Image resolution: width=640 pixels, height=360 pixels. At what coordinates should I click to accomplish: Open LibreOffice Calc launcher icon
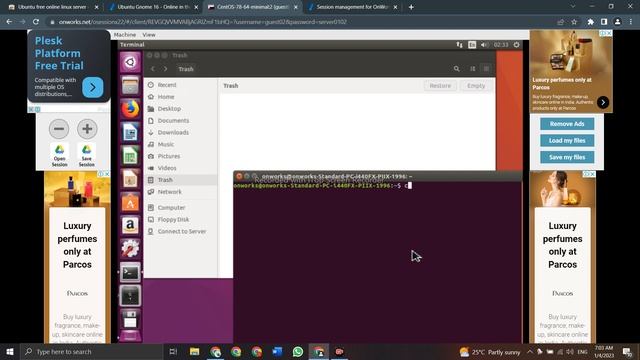130,156
